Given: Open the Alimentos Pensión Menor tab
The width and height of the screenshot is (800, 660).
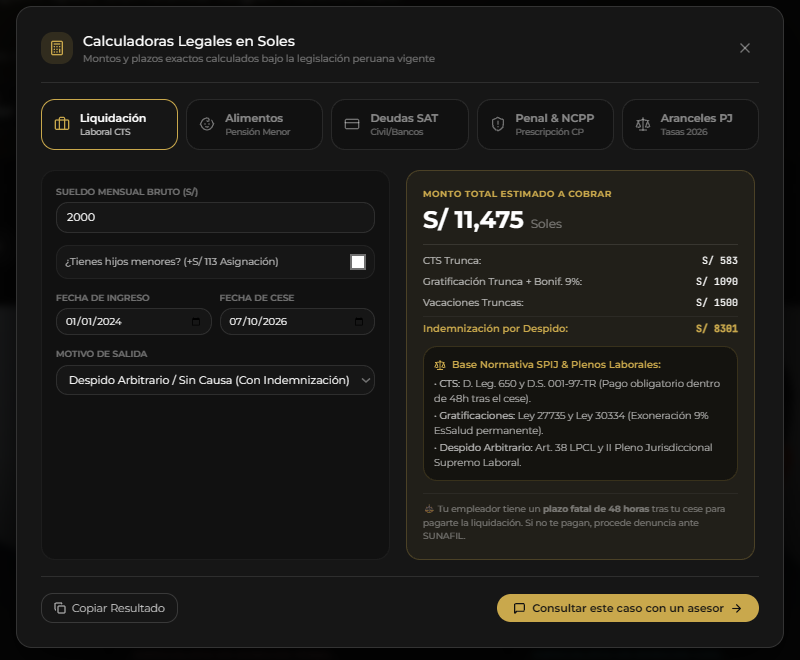Looking at the screenshot, I should (255, 124).
